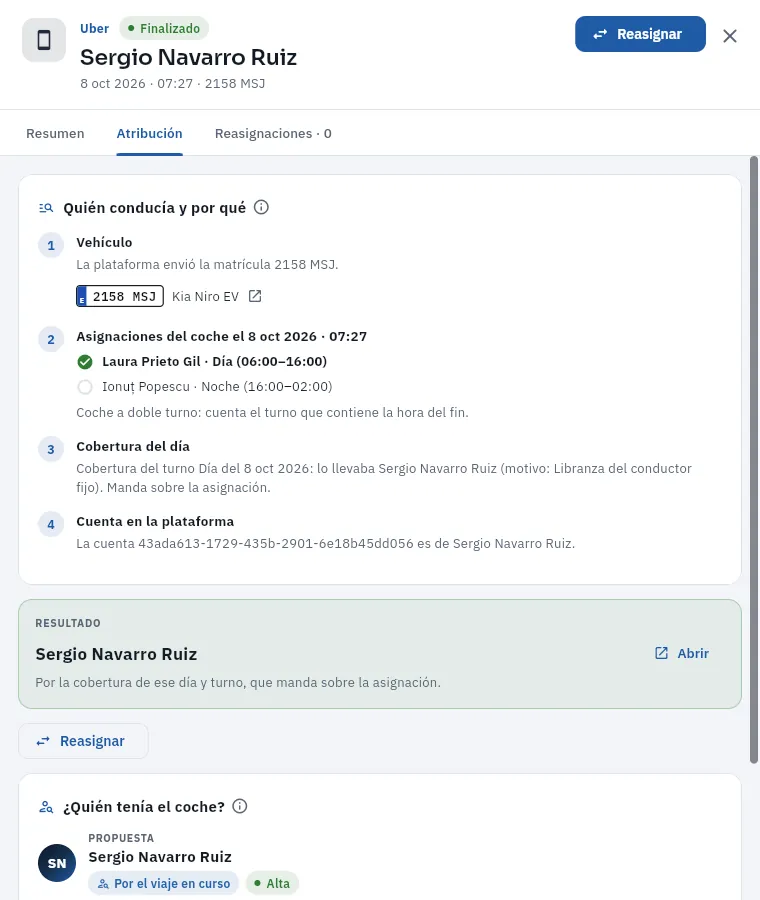Click the Por el viaje en curso chip
Screen dimensions: 760x900
[164, 883]
